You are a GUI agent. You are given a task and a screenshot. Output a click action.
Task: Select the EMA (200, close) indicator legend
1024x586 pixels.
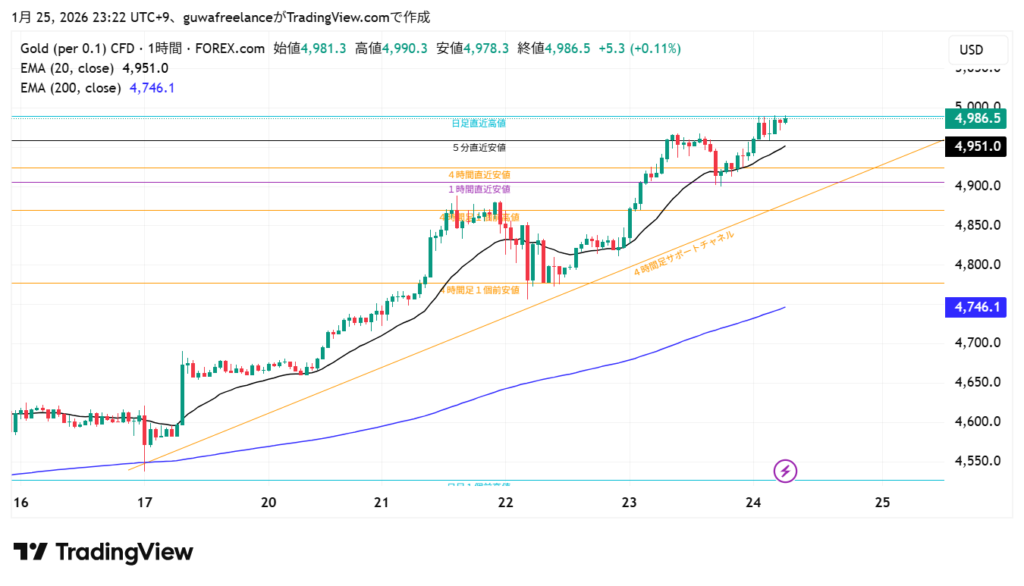pyautogui.click(x=98, y=88)
